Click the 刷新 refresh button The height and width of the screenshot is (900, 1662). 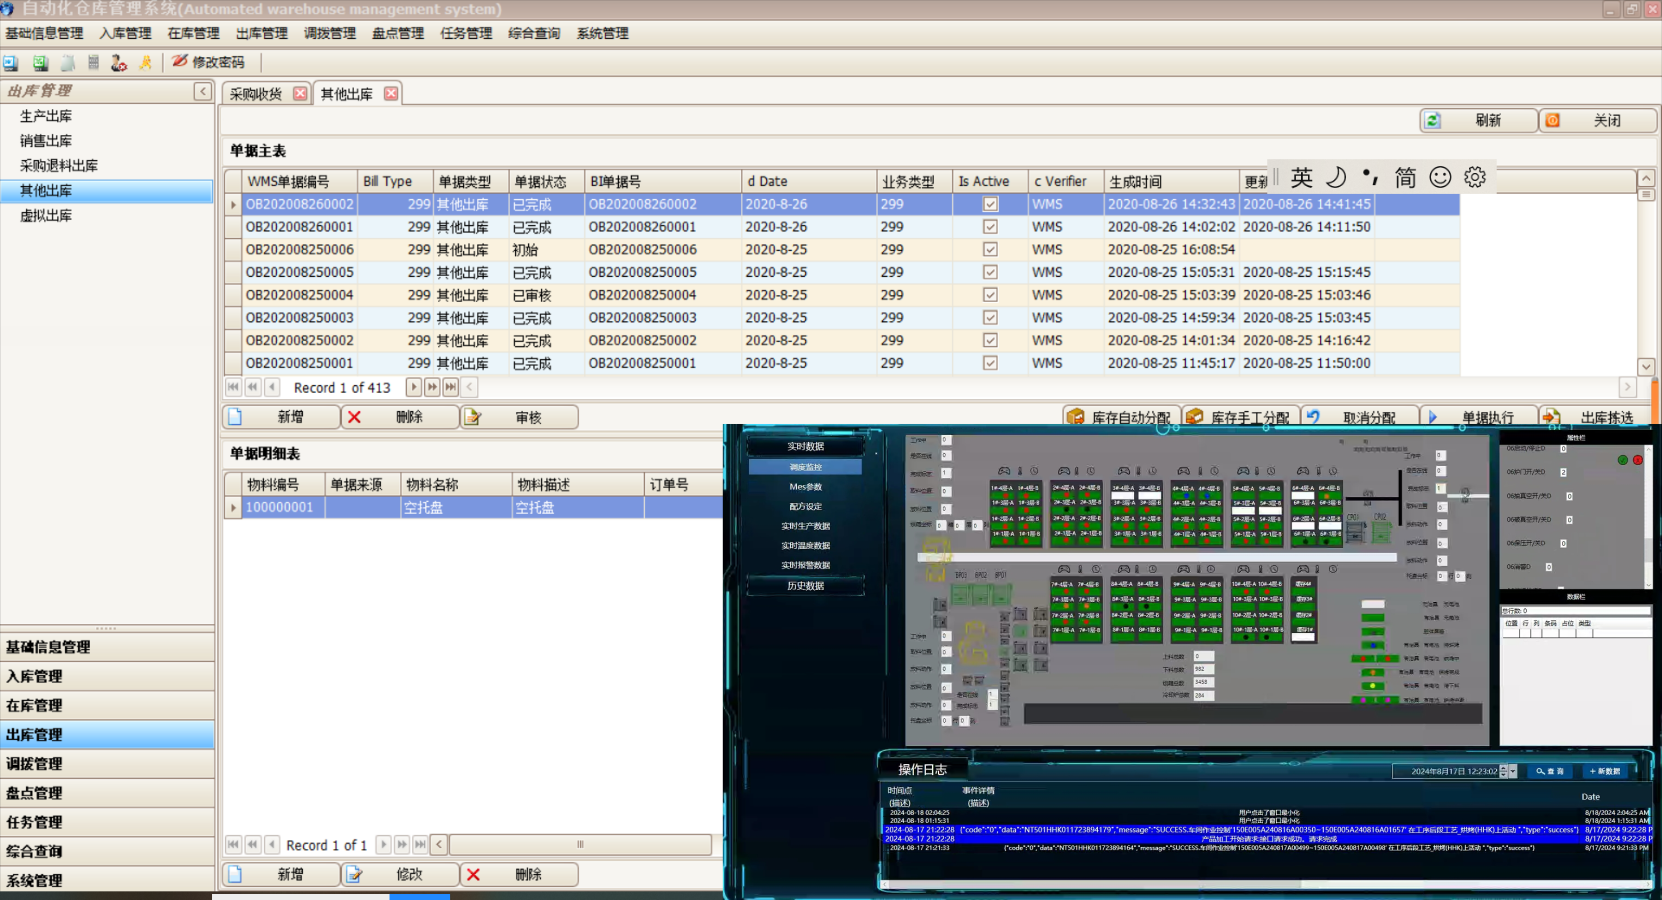click(x=1478, y=120)
